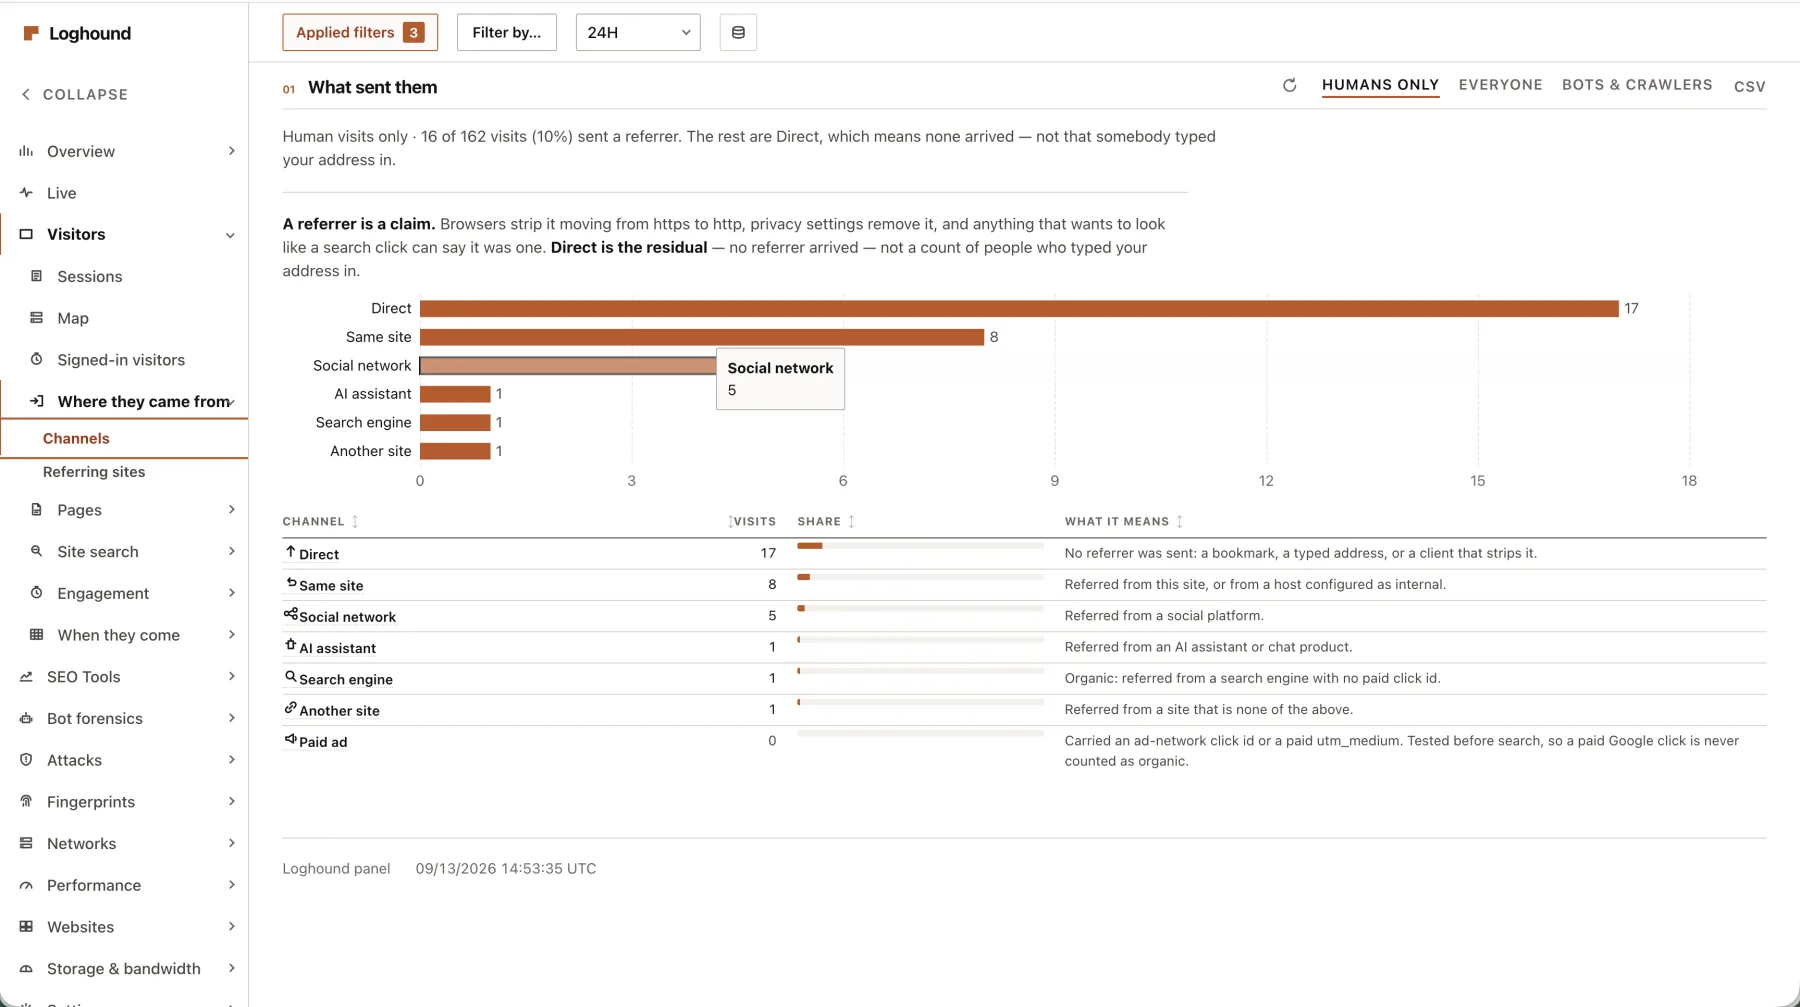Click the Site search magnifier icon
Image resolution: width=1800 pixels, height=1007 pixels.
pos(37,551)
